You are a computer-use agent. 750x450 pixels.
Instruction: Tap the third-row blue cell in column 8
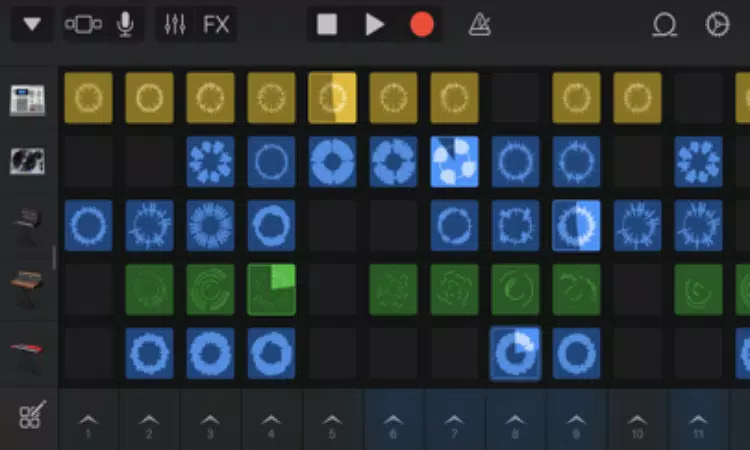click(x=515, y=226)
